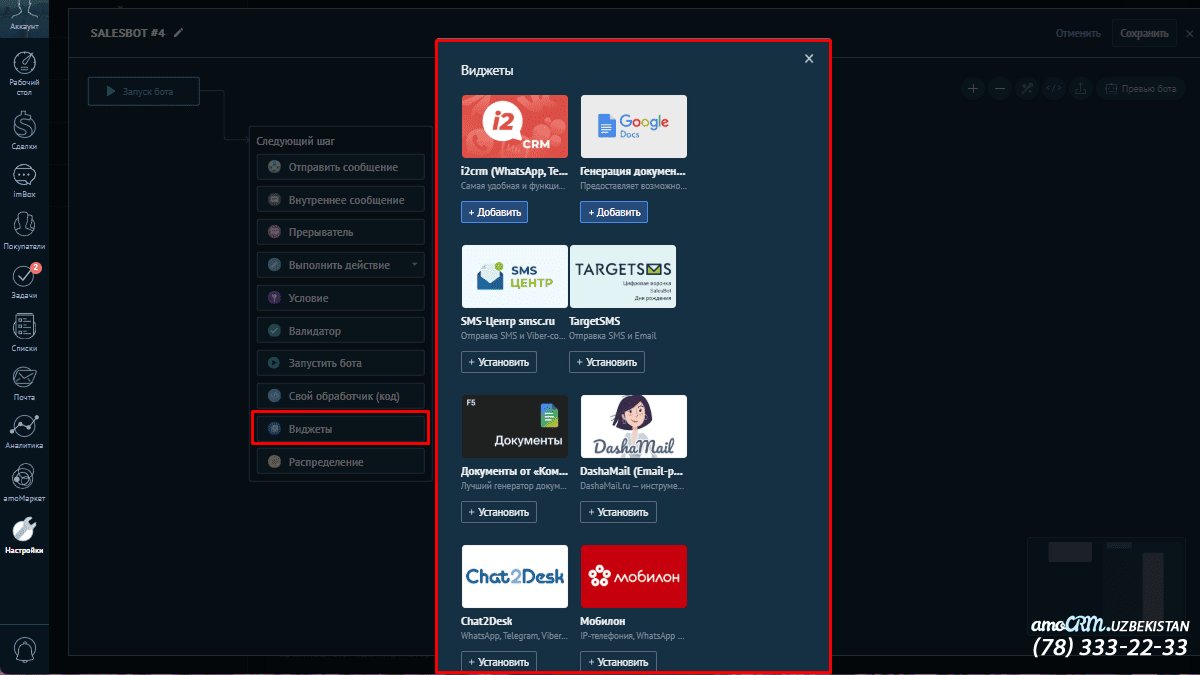1200x675 pixels.
Task: Install the Мобилон widget
Action: [x=618, y=662]
